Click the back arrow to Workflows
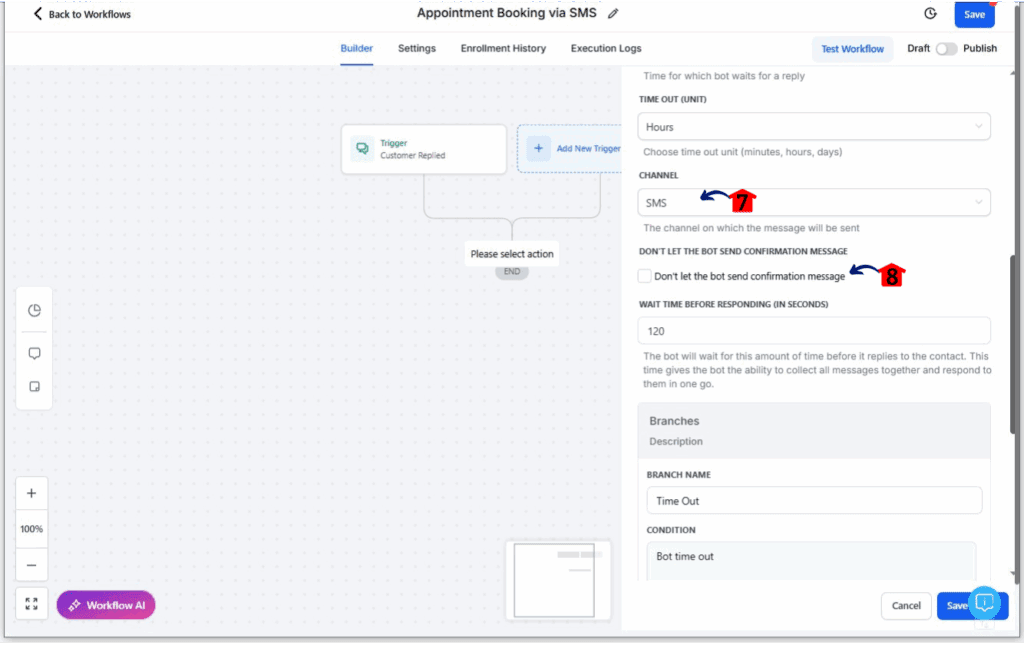The image size is (1024, 645). tap(38, 14)
